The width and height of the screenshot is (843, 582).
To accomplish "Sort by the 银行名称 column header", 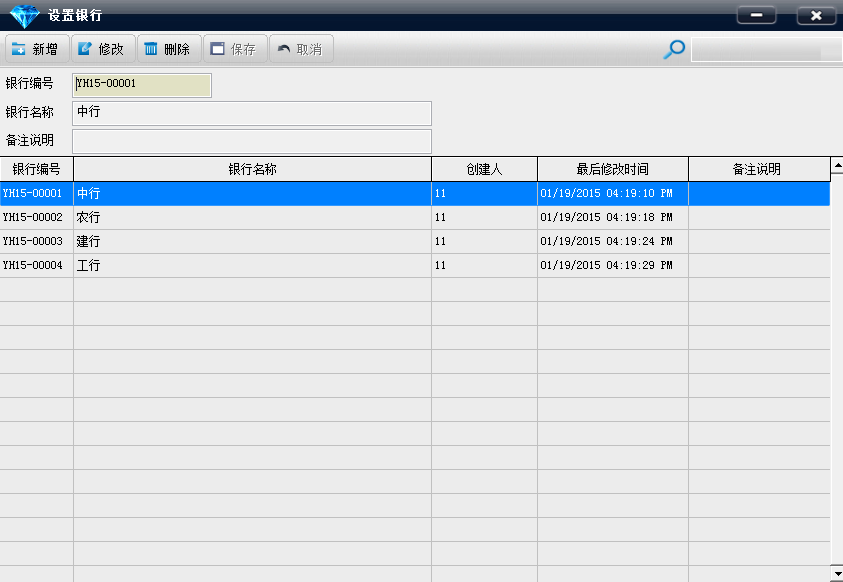I will [252, 169].
